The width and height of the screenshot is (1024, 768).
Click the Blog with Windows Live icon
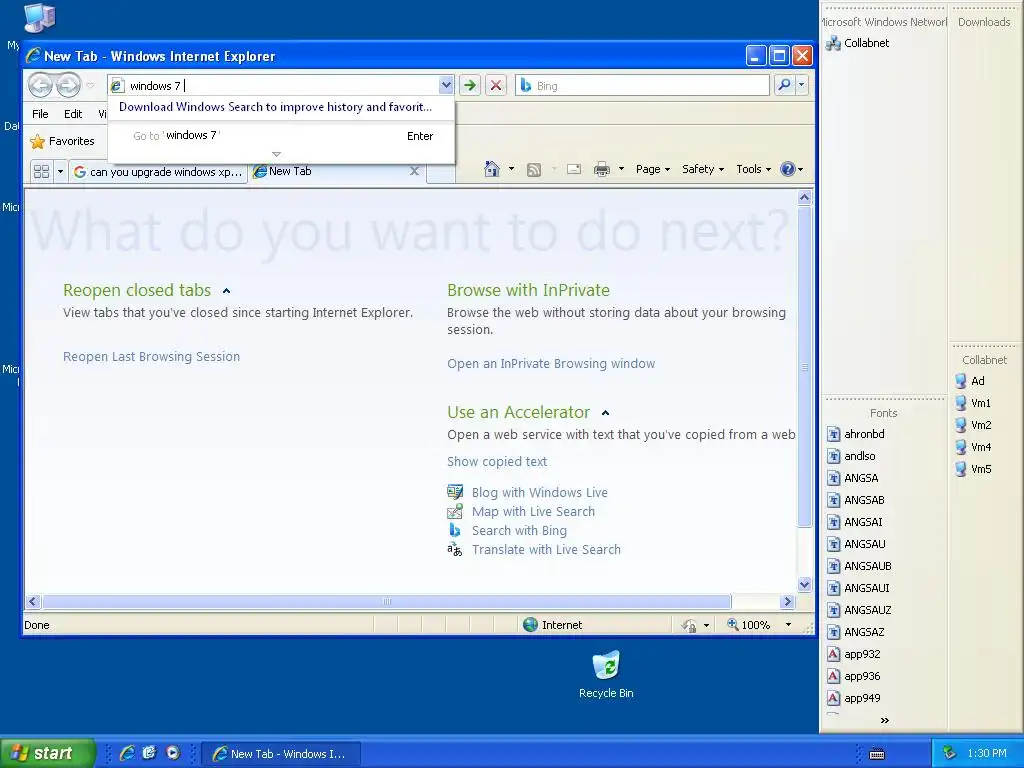[x=455, y=492]
